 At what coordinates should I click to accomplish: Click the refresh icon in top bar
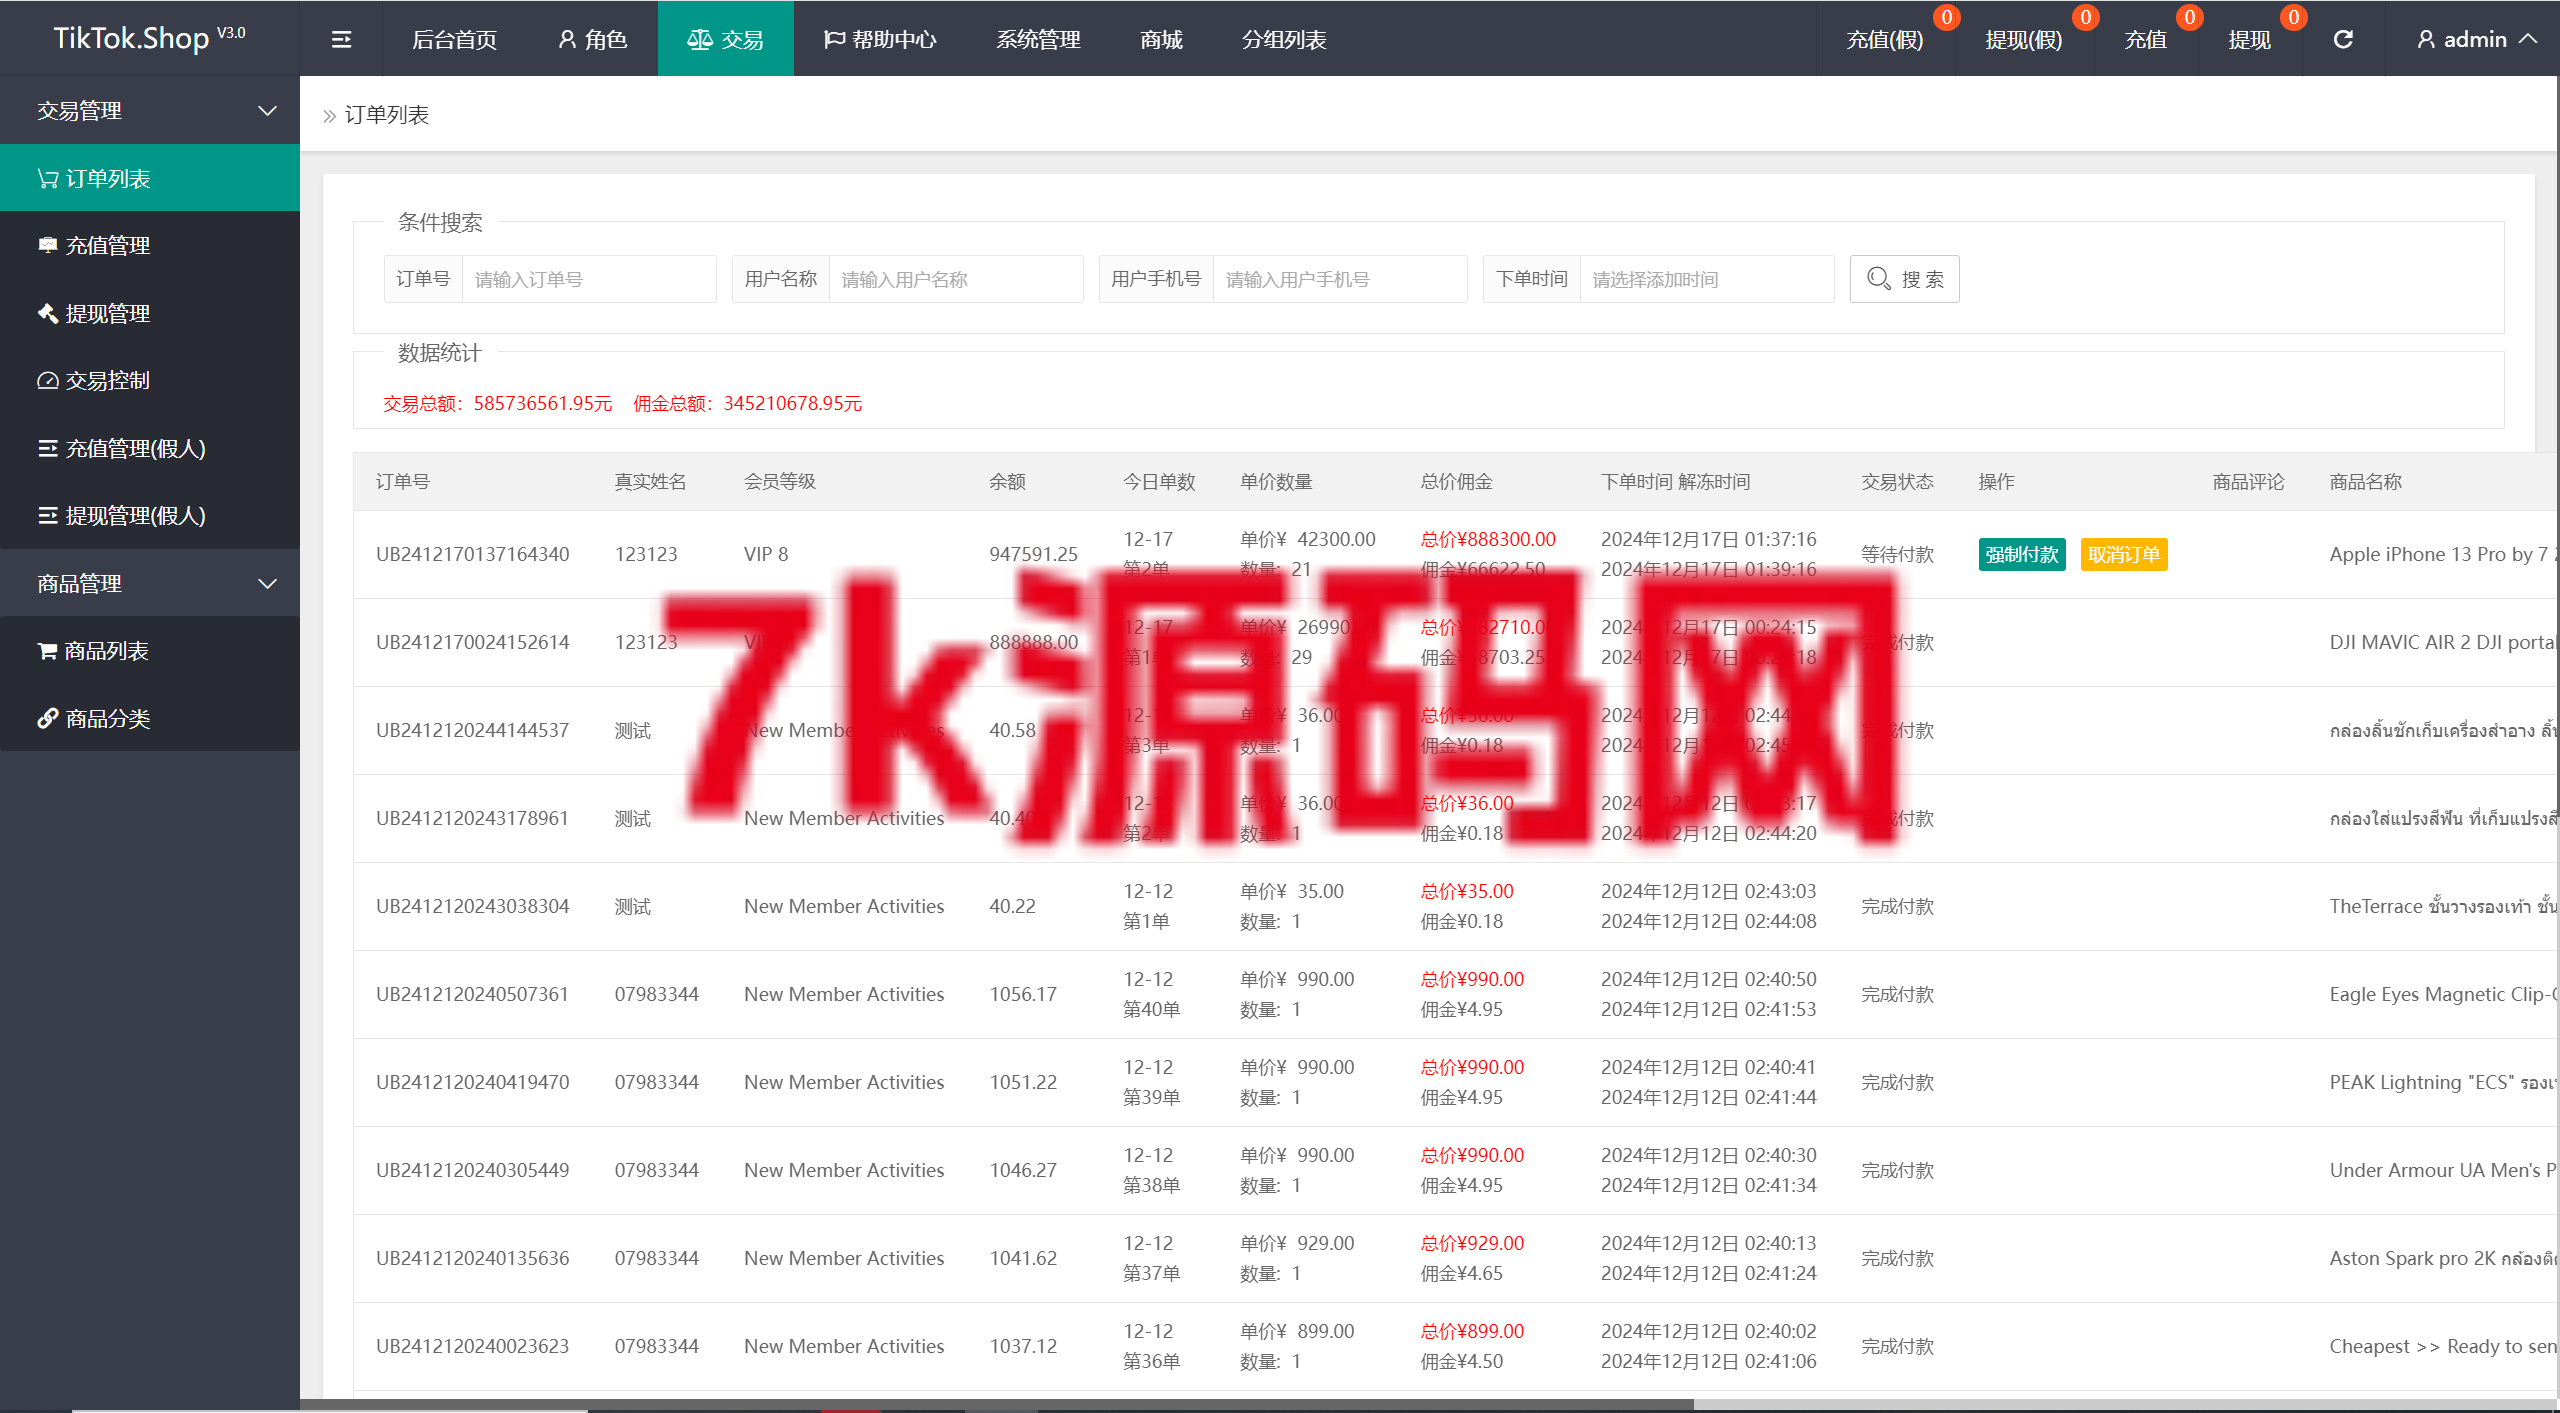2343,39
